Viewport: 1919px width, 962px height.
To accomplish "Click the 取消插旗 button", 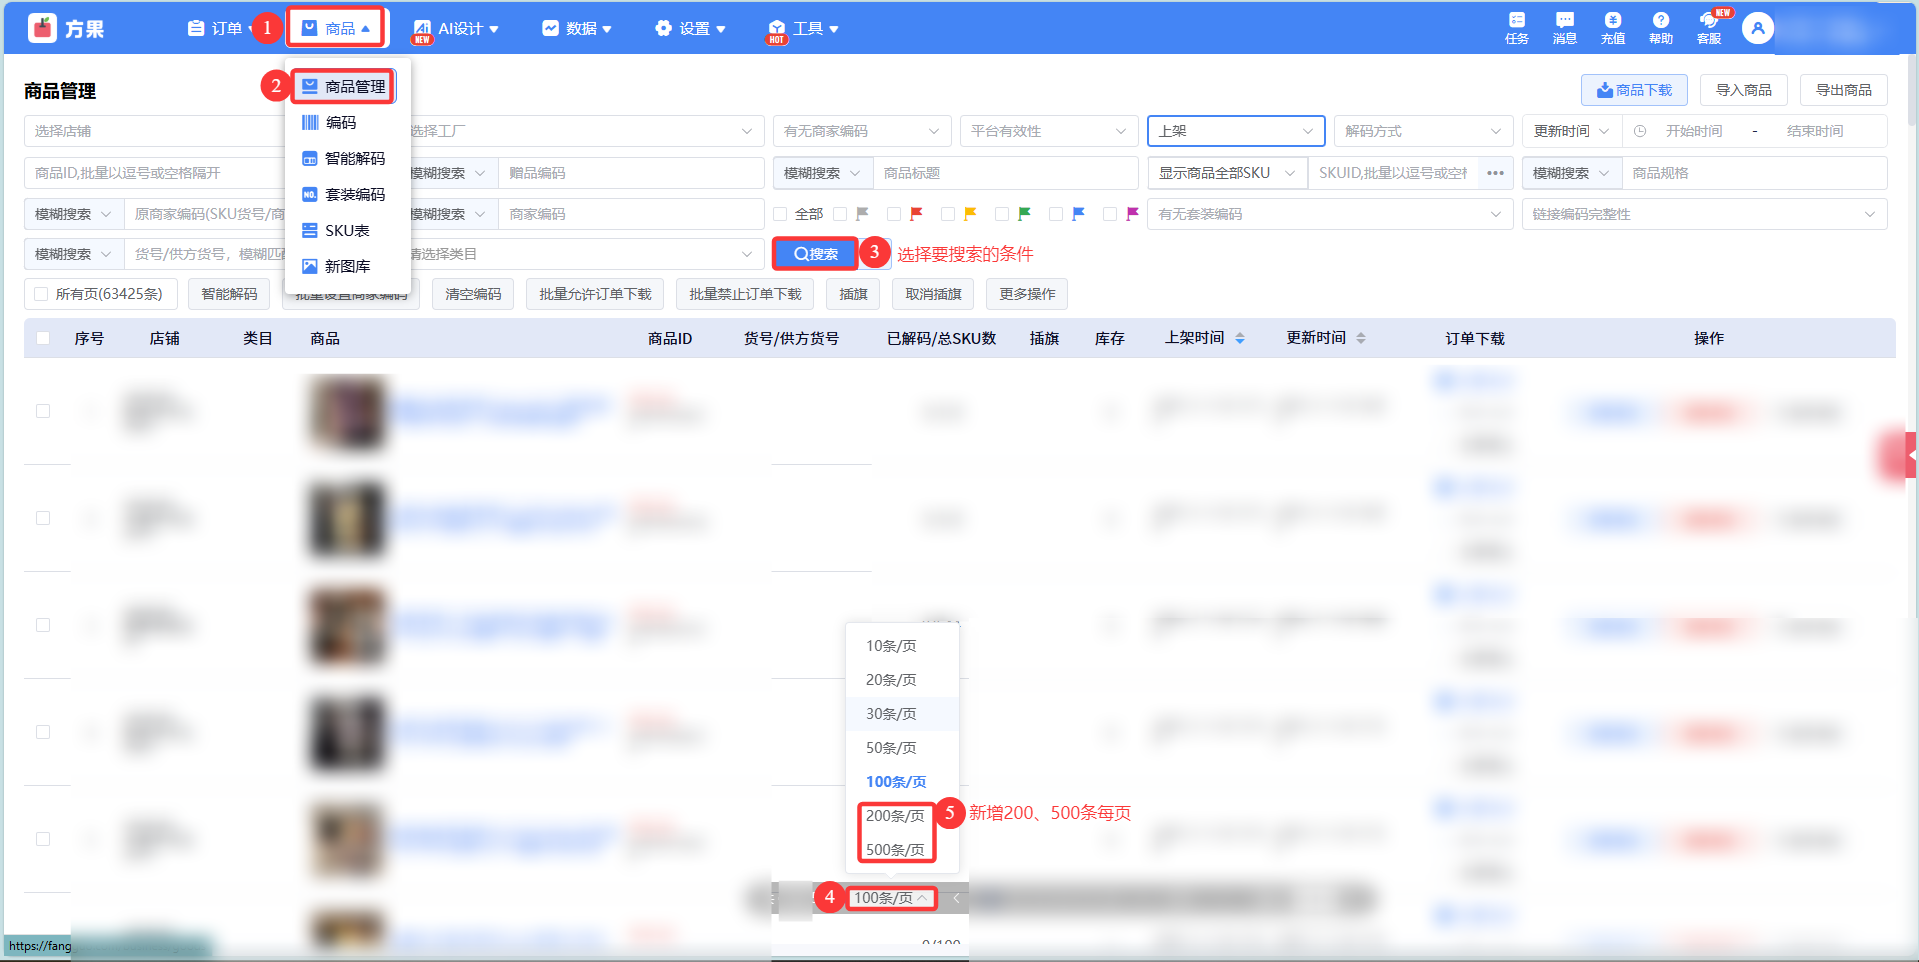I will 933,294.
